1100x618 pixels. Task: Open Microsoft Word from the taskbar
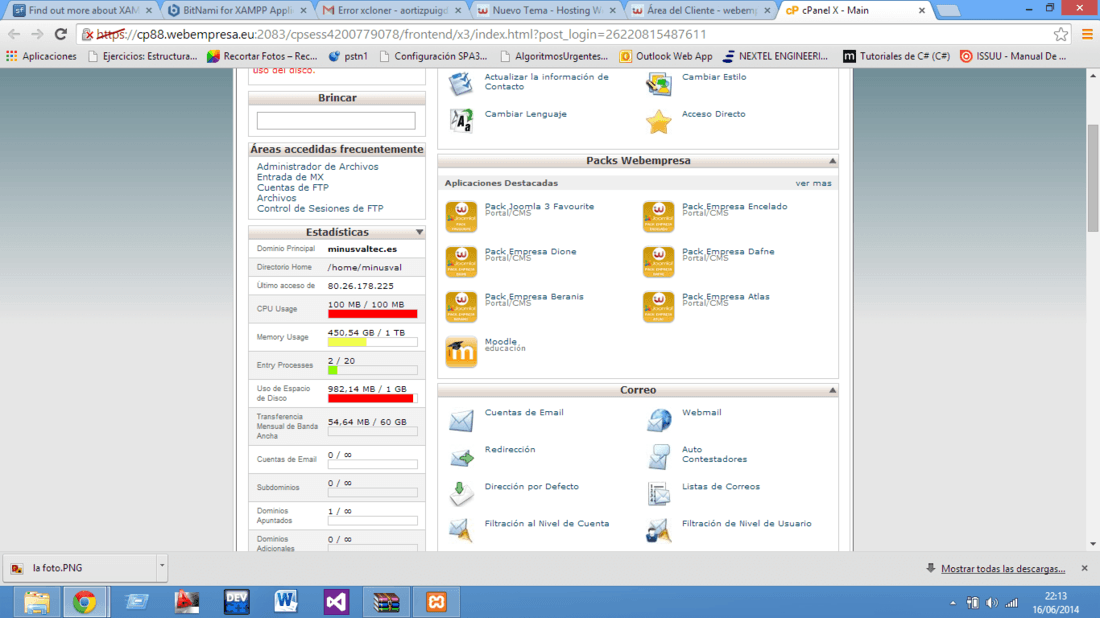point(286,602)
